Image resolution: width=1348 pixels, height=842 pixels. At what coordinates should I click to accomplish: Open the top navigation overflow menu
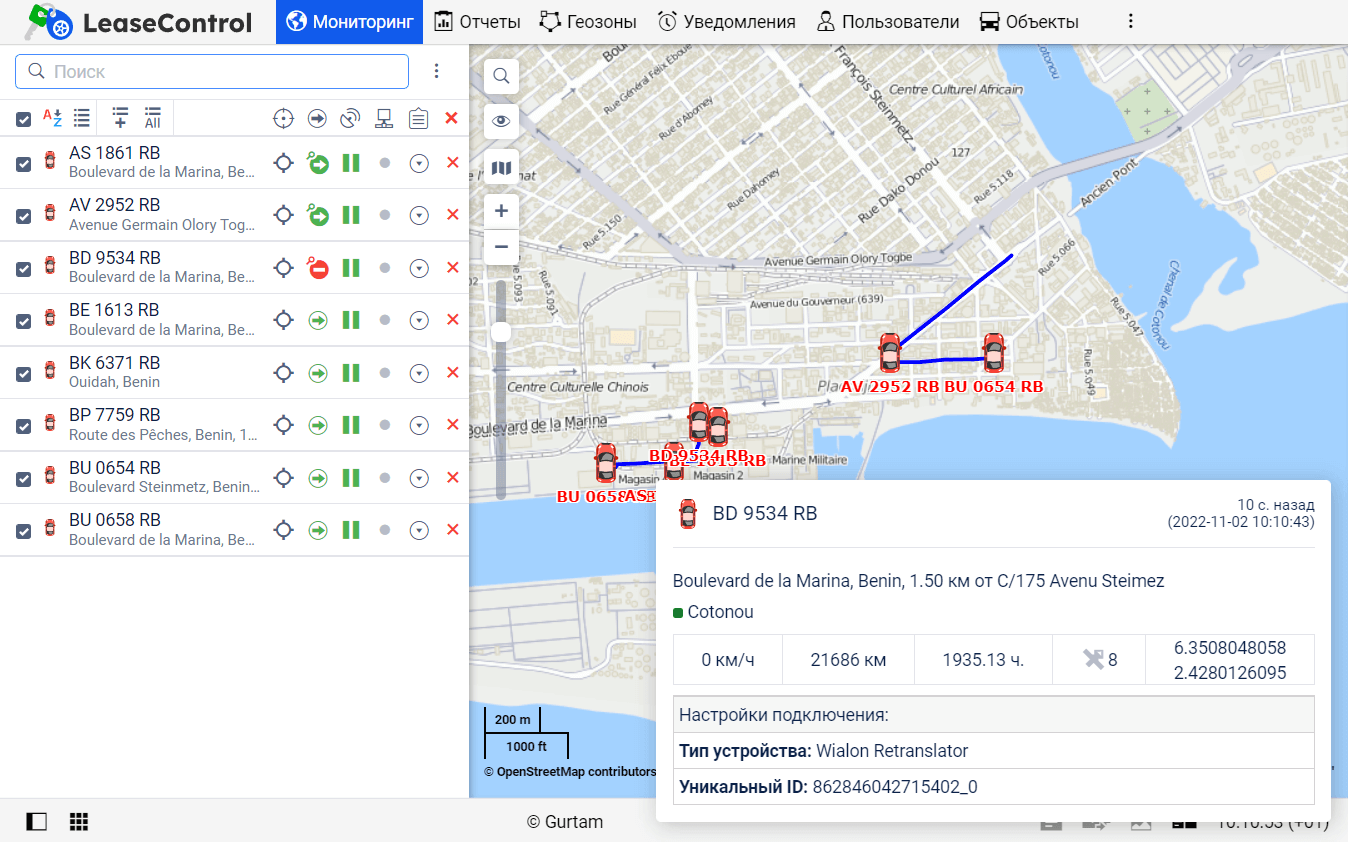(x=1131, y=22)
